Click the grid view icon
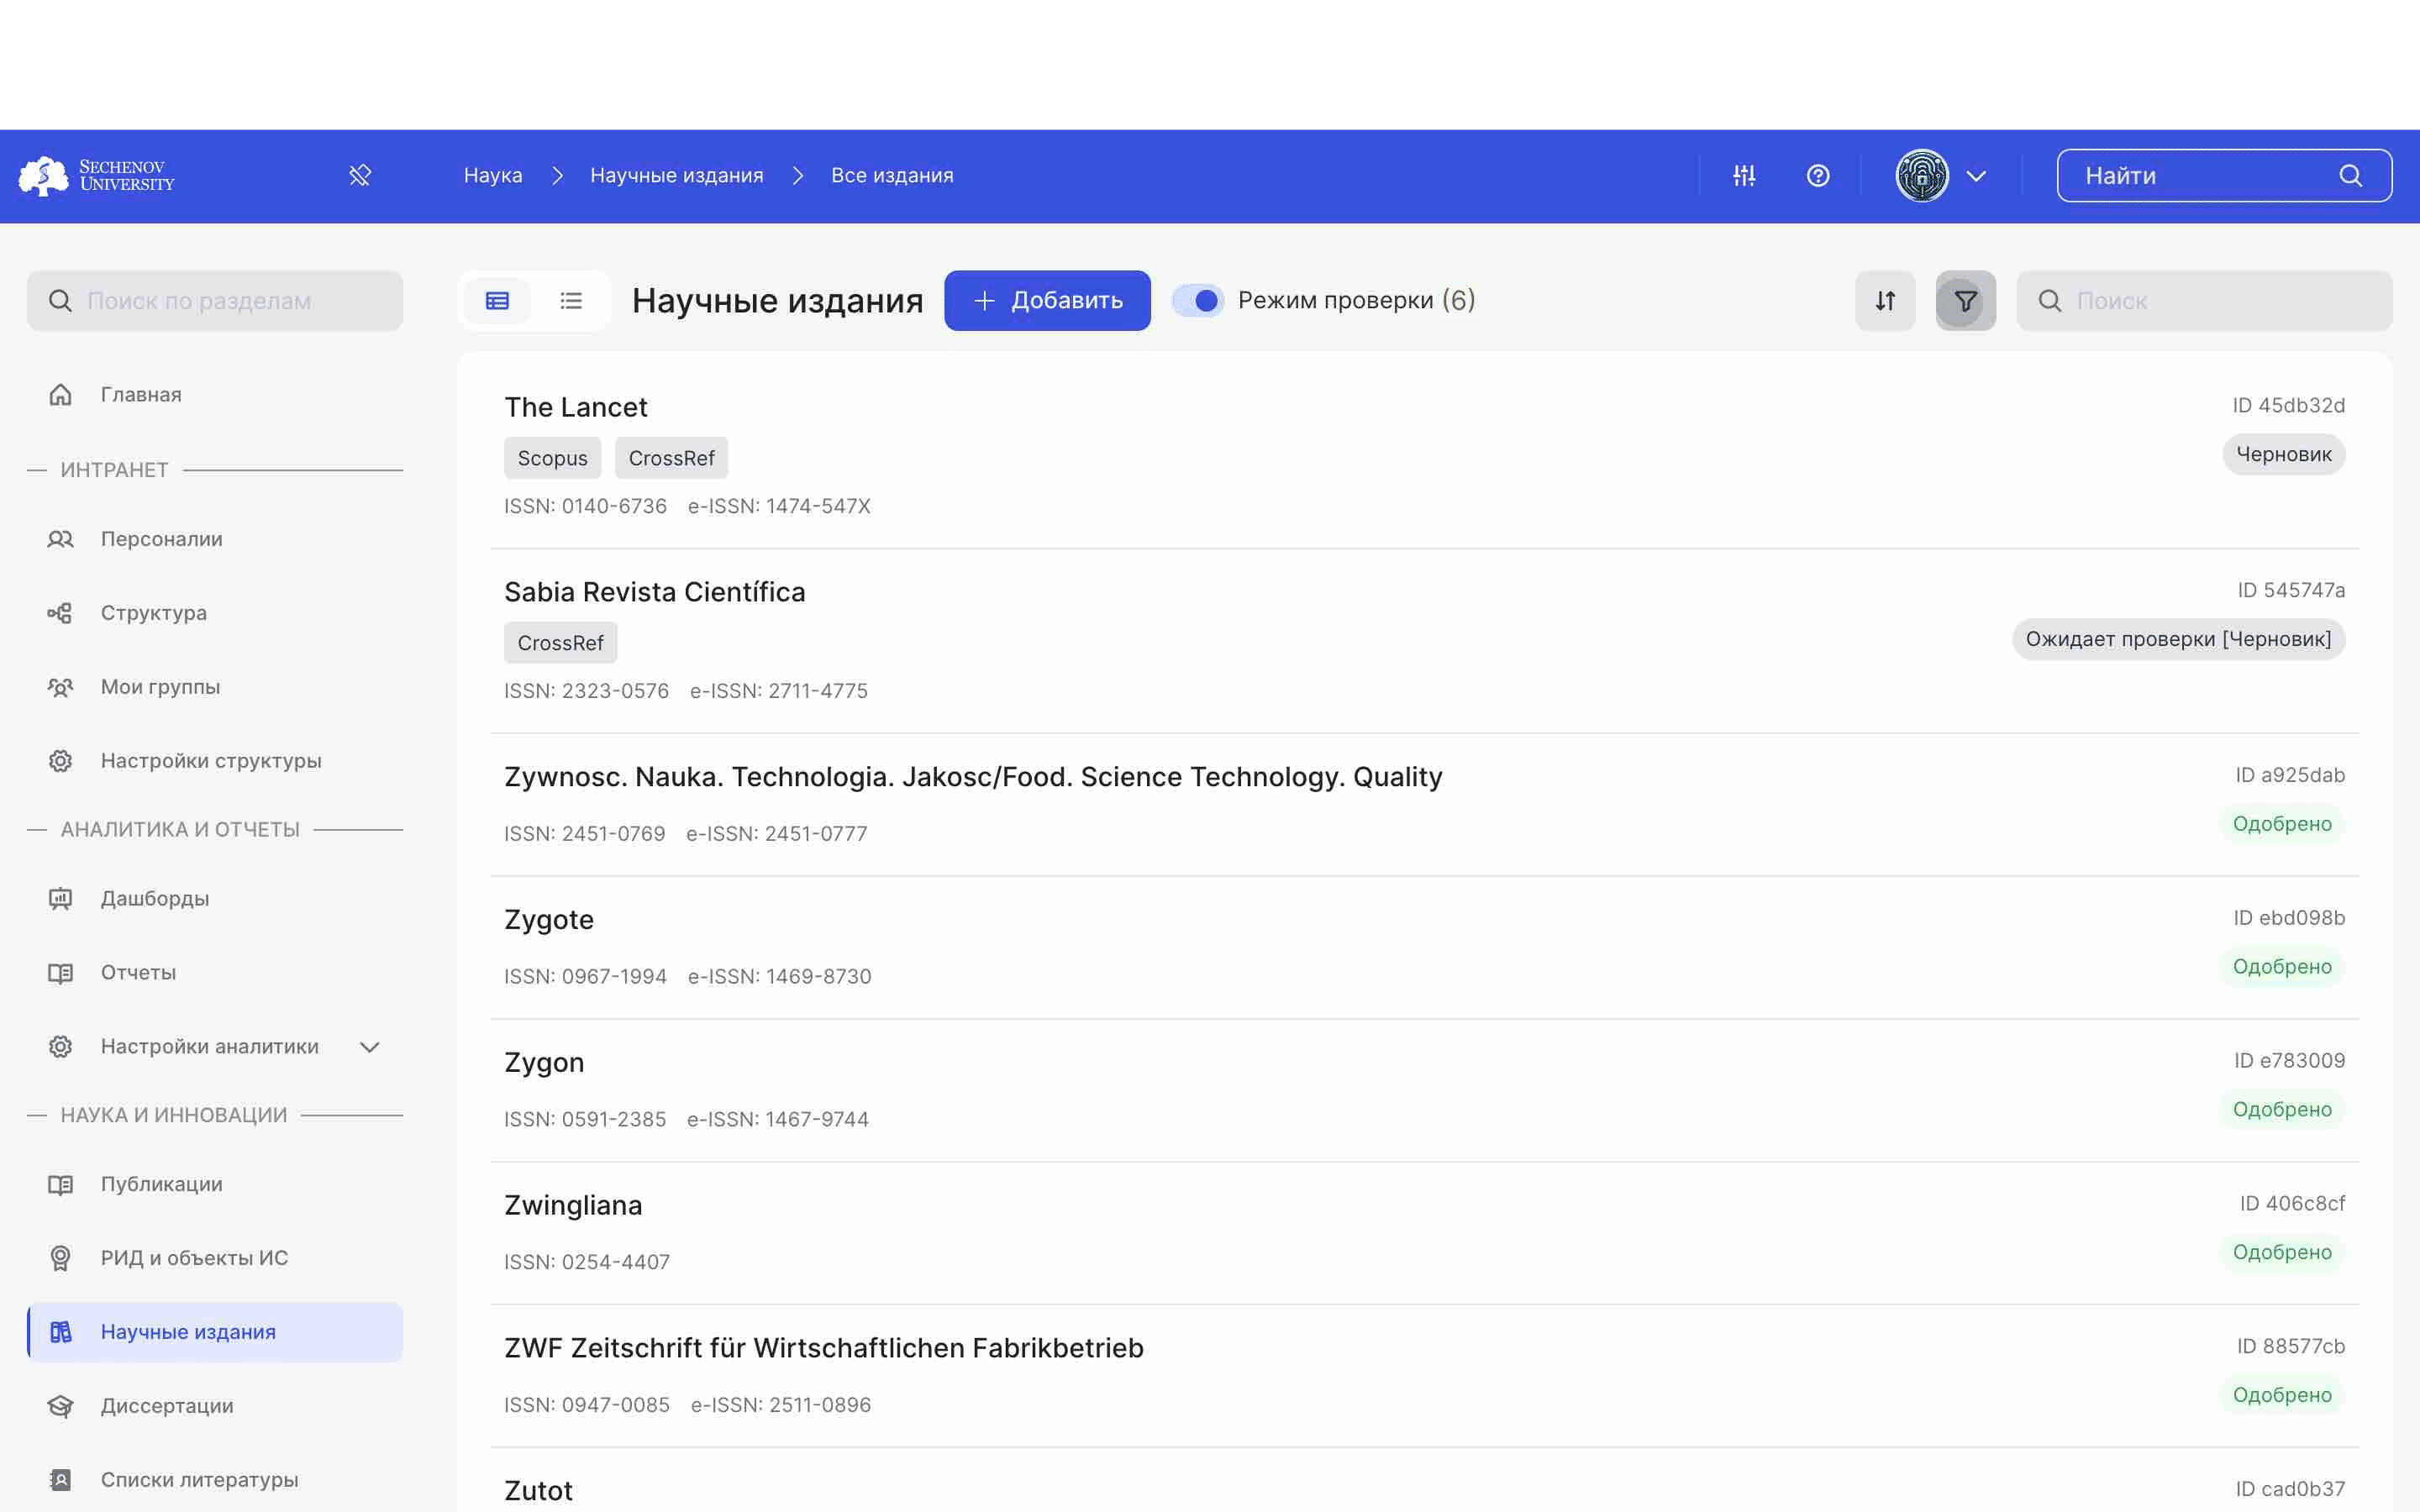 coord(497,300)
